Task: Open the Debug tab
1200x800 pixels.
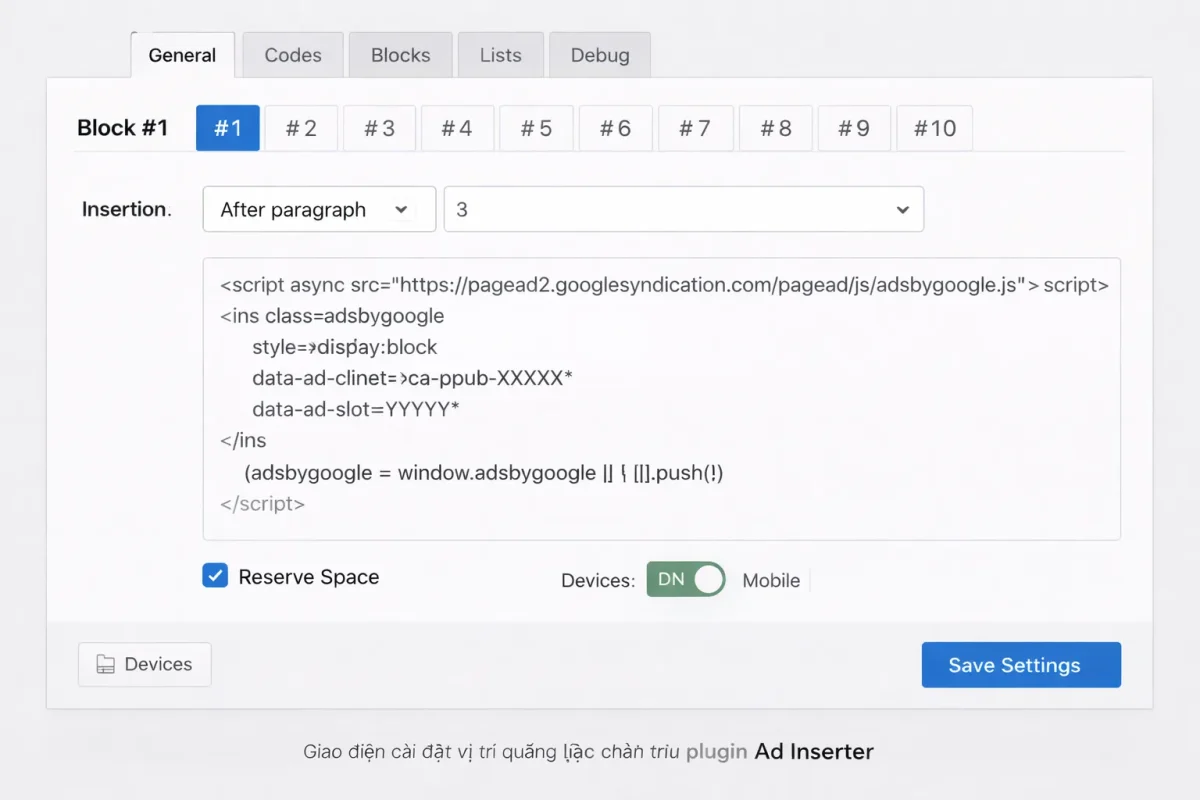Action: [x=600, y=55]
